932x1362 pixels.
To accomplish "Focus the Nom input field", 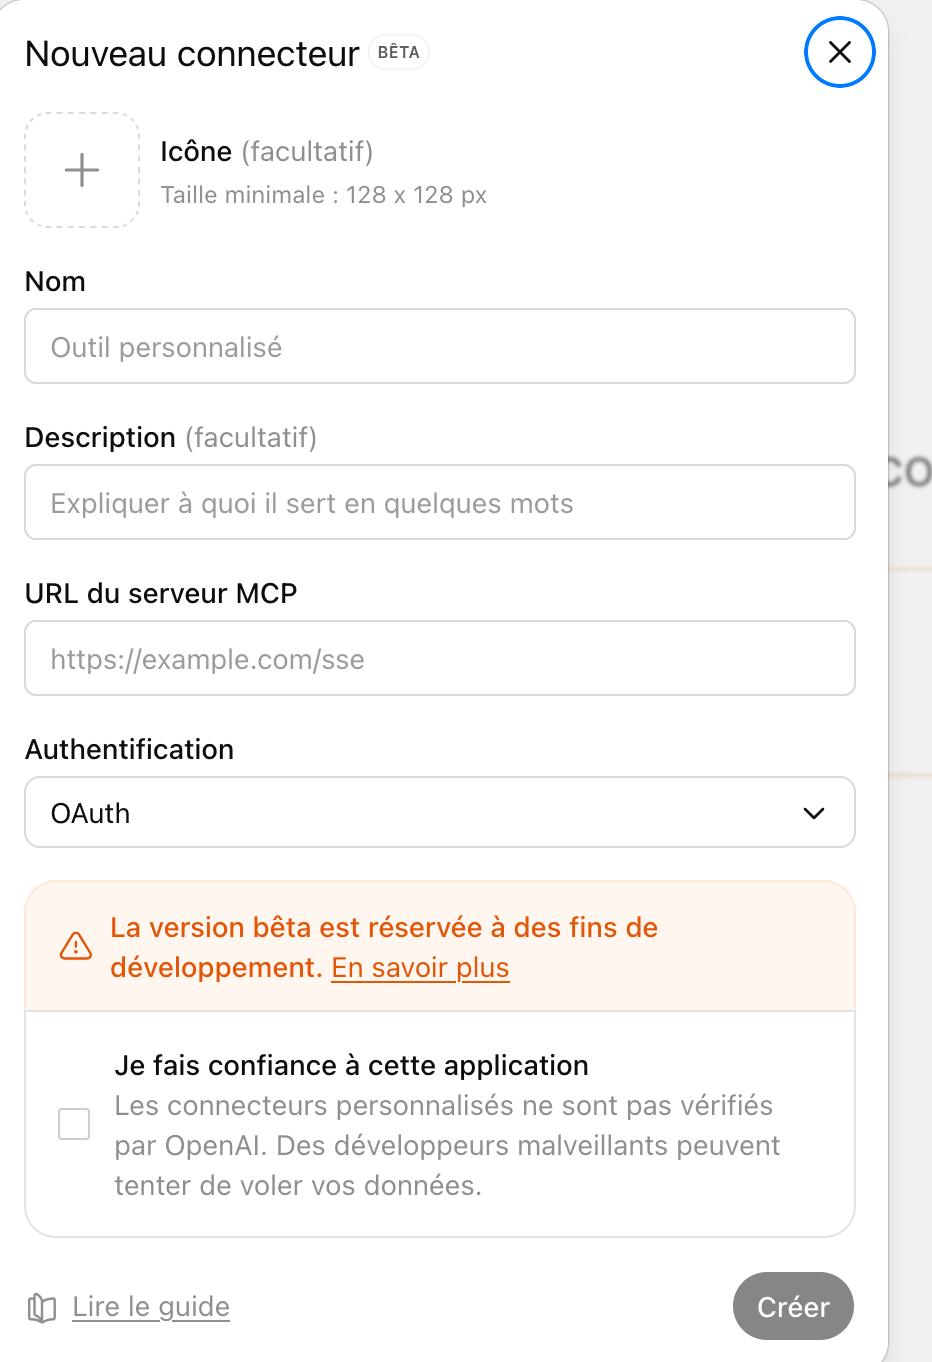I will pos(440,347).
